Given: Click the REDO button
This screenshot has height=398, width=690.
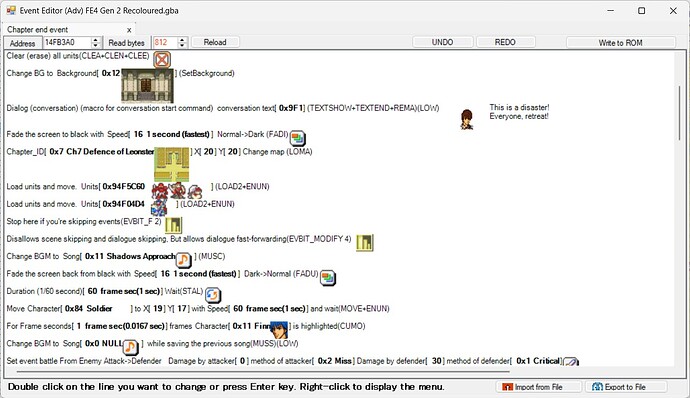Looking at the screenshot, I should pyautogui.click(x=505, y=42).
